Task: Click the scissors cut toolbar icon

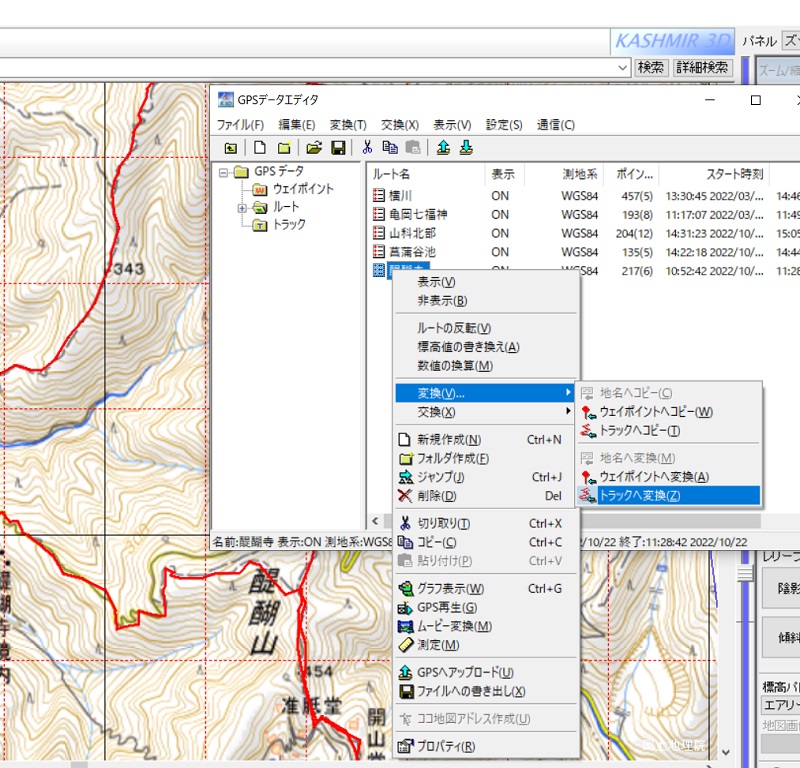Action: pyautogui.click(x=367, y=148)
